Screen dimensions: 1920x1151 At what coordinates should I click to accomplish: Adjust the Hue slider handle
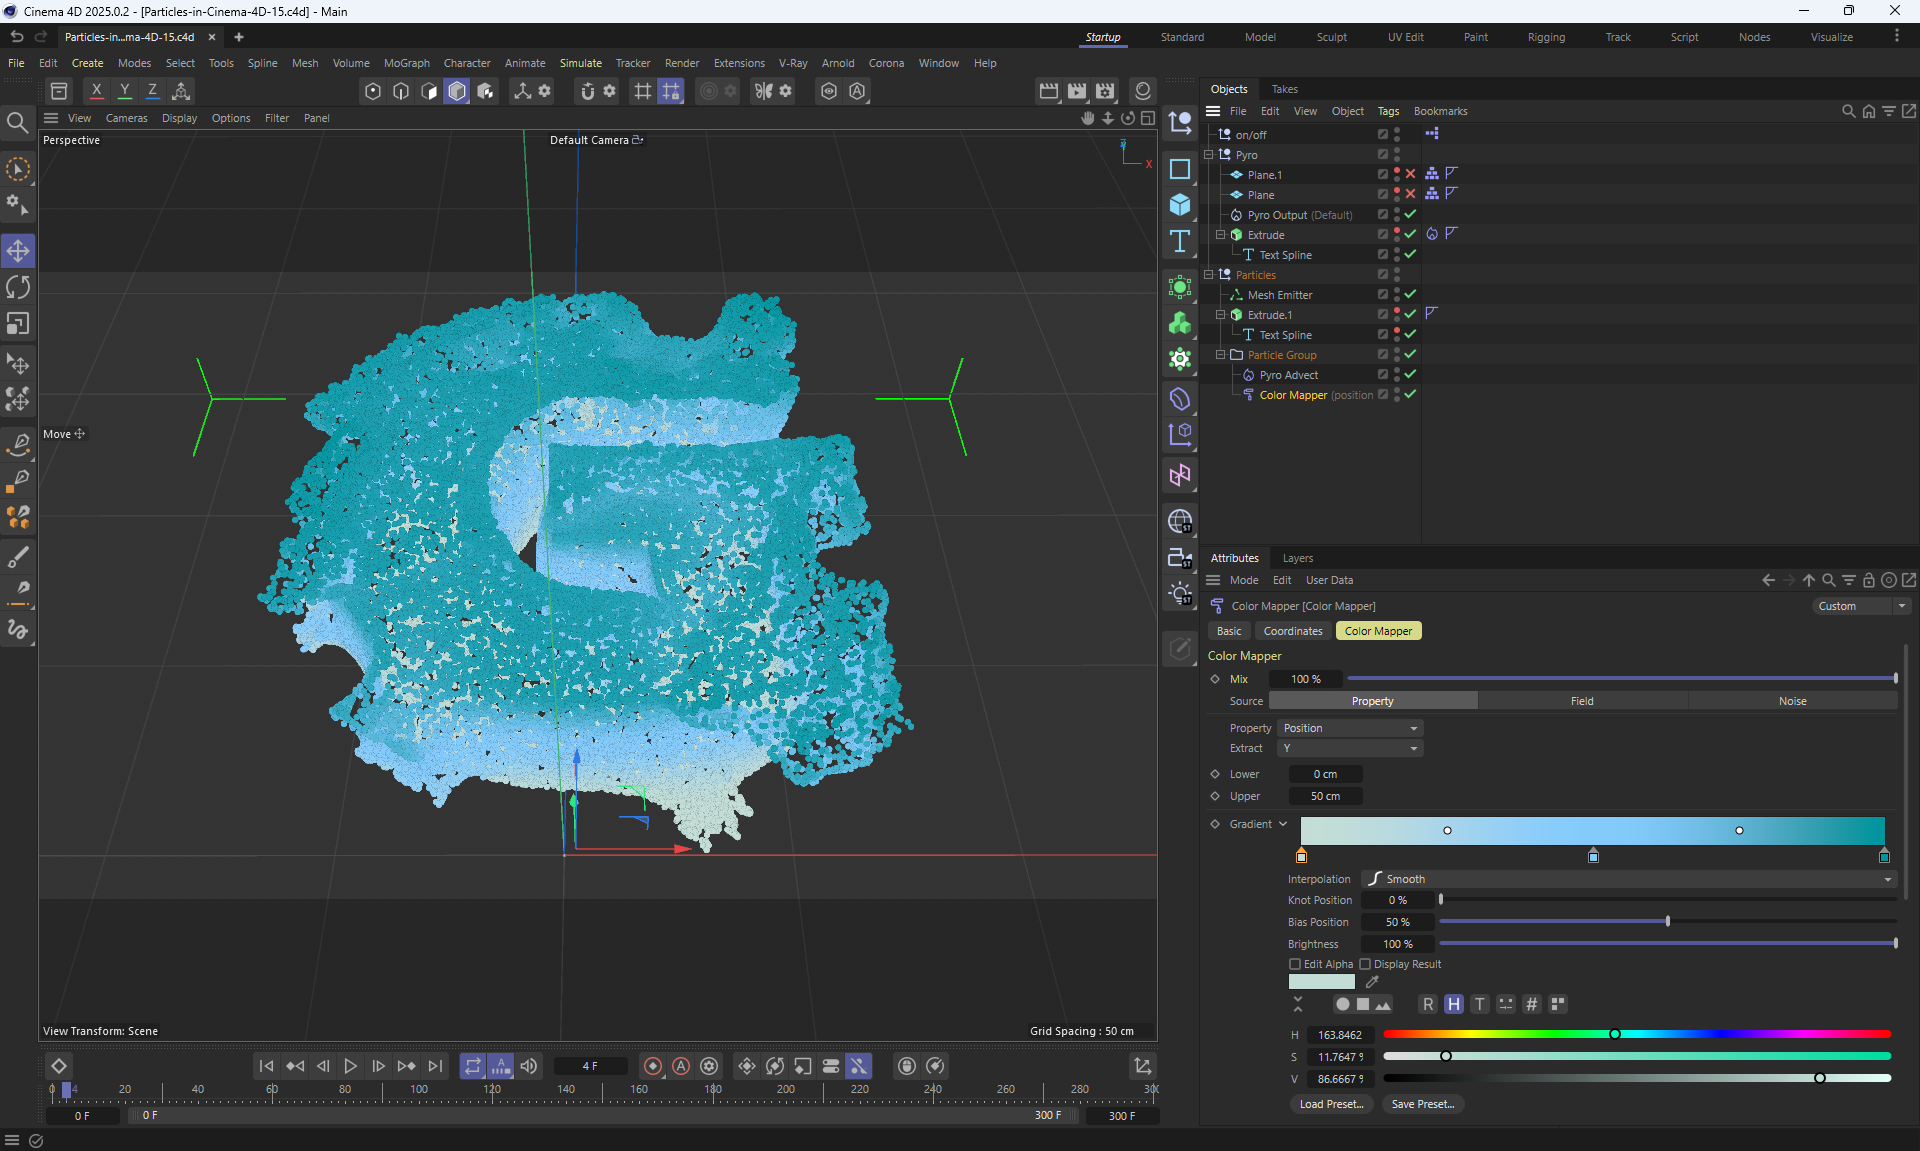(x=1614, y=1034)
